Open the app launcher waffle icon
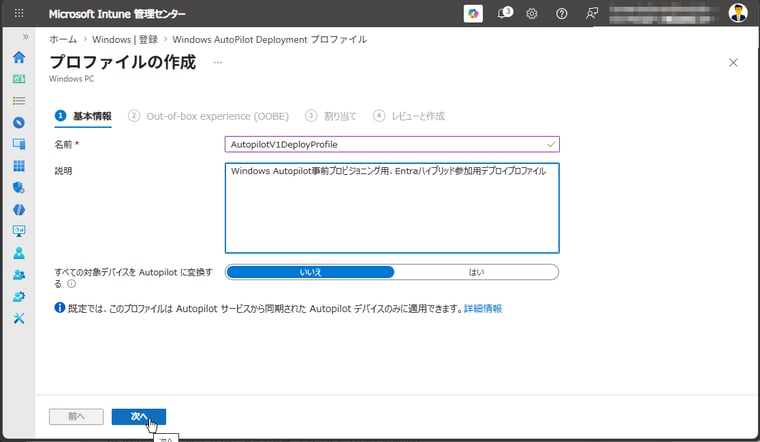 click(x=19, y=14)
